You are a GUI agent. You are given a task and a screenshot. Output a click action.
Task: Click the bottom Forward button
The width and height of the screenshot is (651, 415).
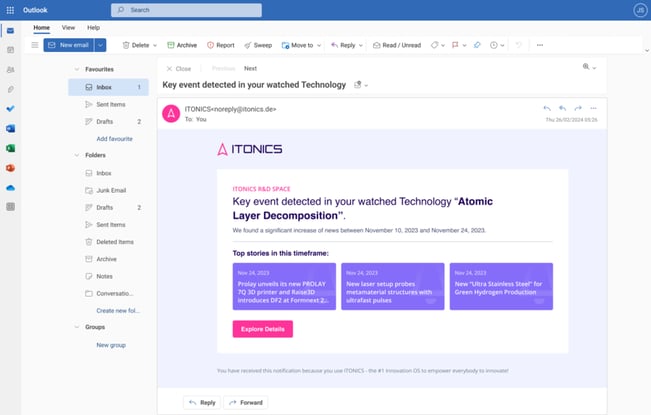click(246, 403)
